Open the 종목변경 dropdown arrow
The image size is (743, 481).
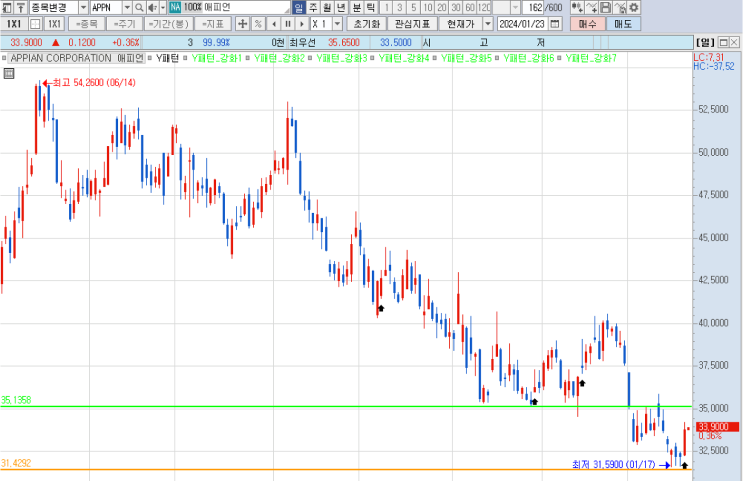(x=83, y=7)
